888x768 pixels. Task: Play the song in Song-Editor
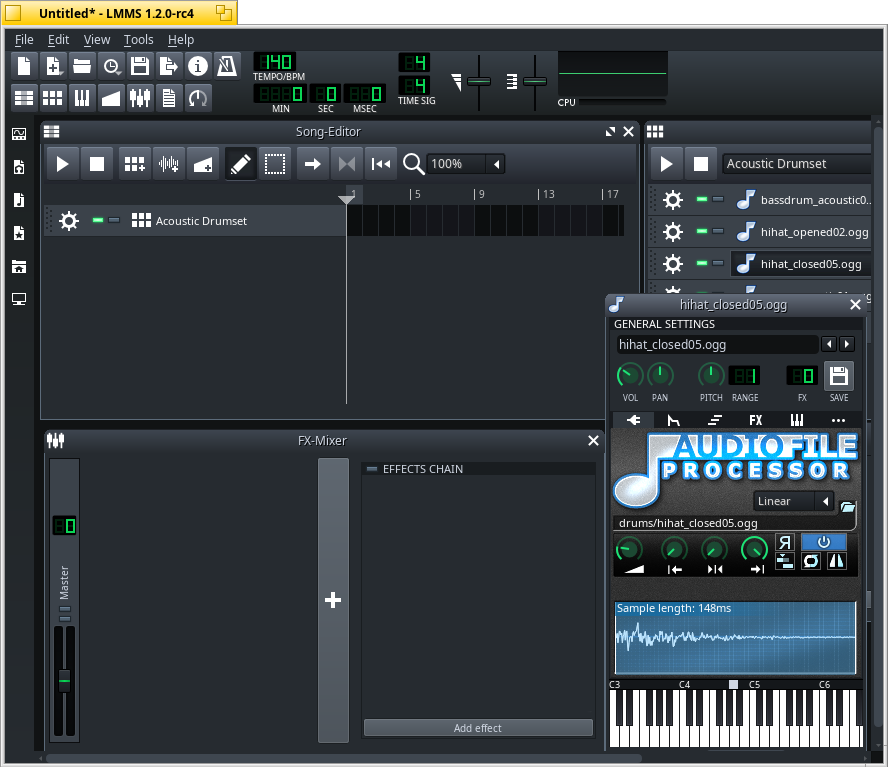[x=63, y=164]
